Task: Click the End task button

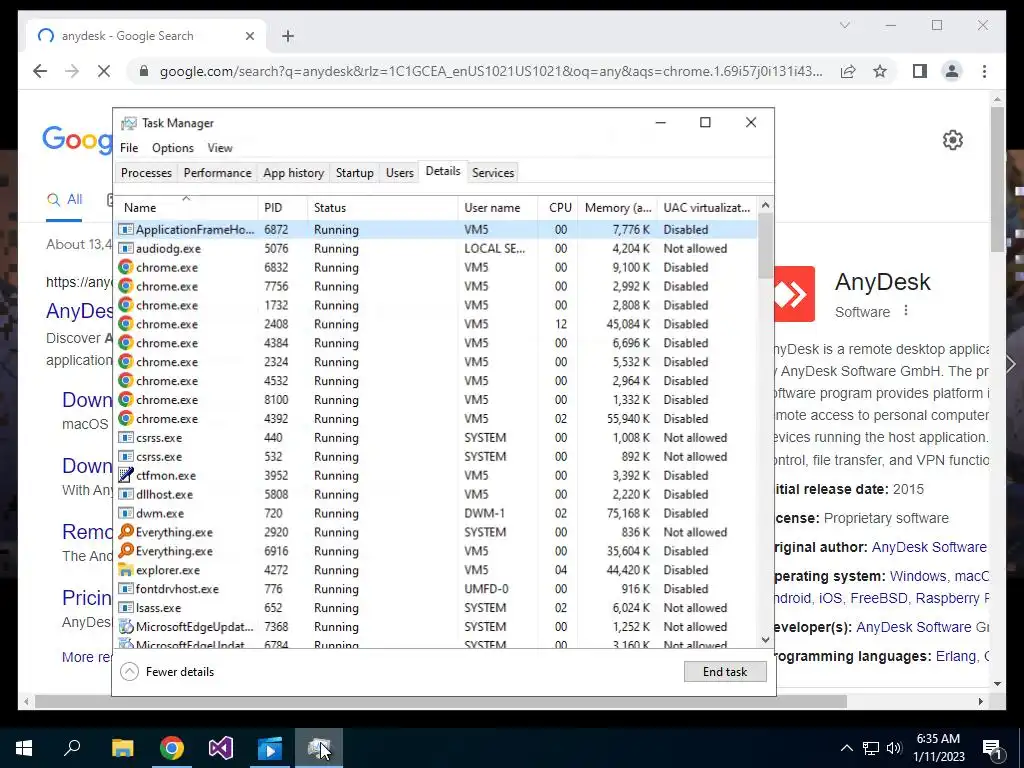Action: pos(725,671)
